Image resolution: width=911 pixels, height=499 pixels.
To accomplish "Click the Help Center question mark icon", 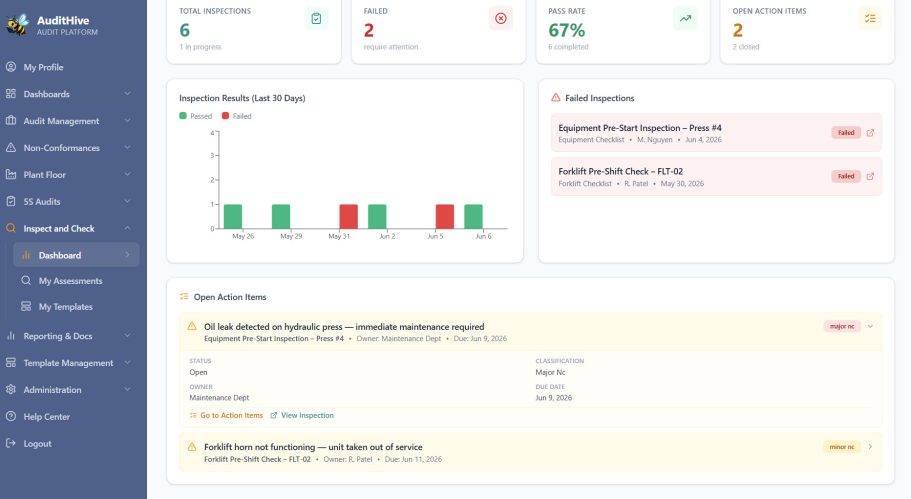I will [x=10, y=417].
